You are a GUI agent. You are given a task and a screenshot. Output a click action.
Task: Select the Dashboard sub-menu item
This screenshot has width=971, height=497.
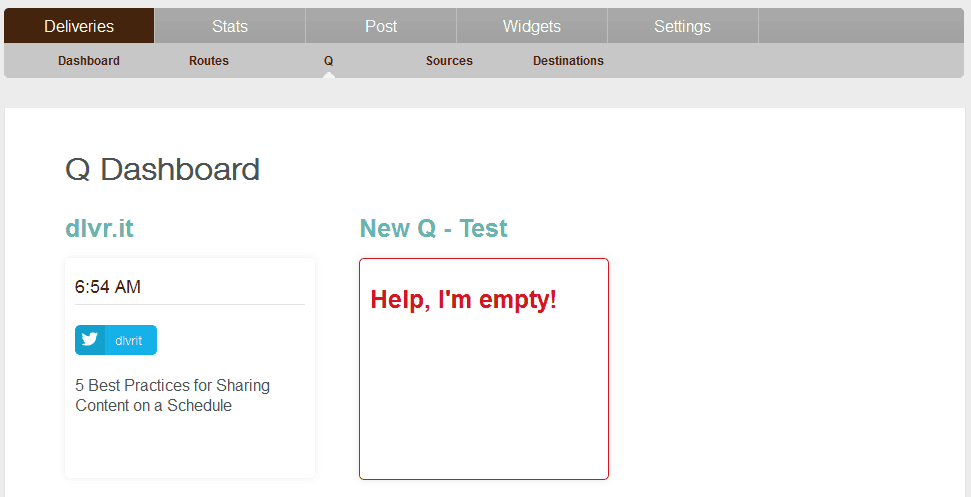tap(89, 61)
